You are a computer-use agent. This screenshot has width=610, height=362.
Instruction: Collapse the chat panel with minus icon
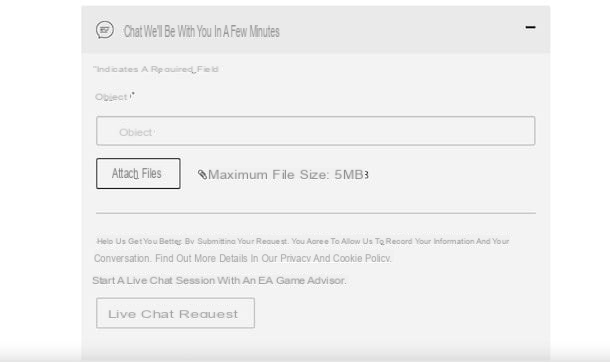[530, 27]
